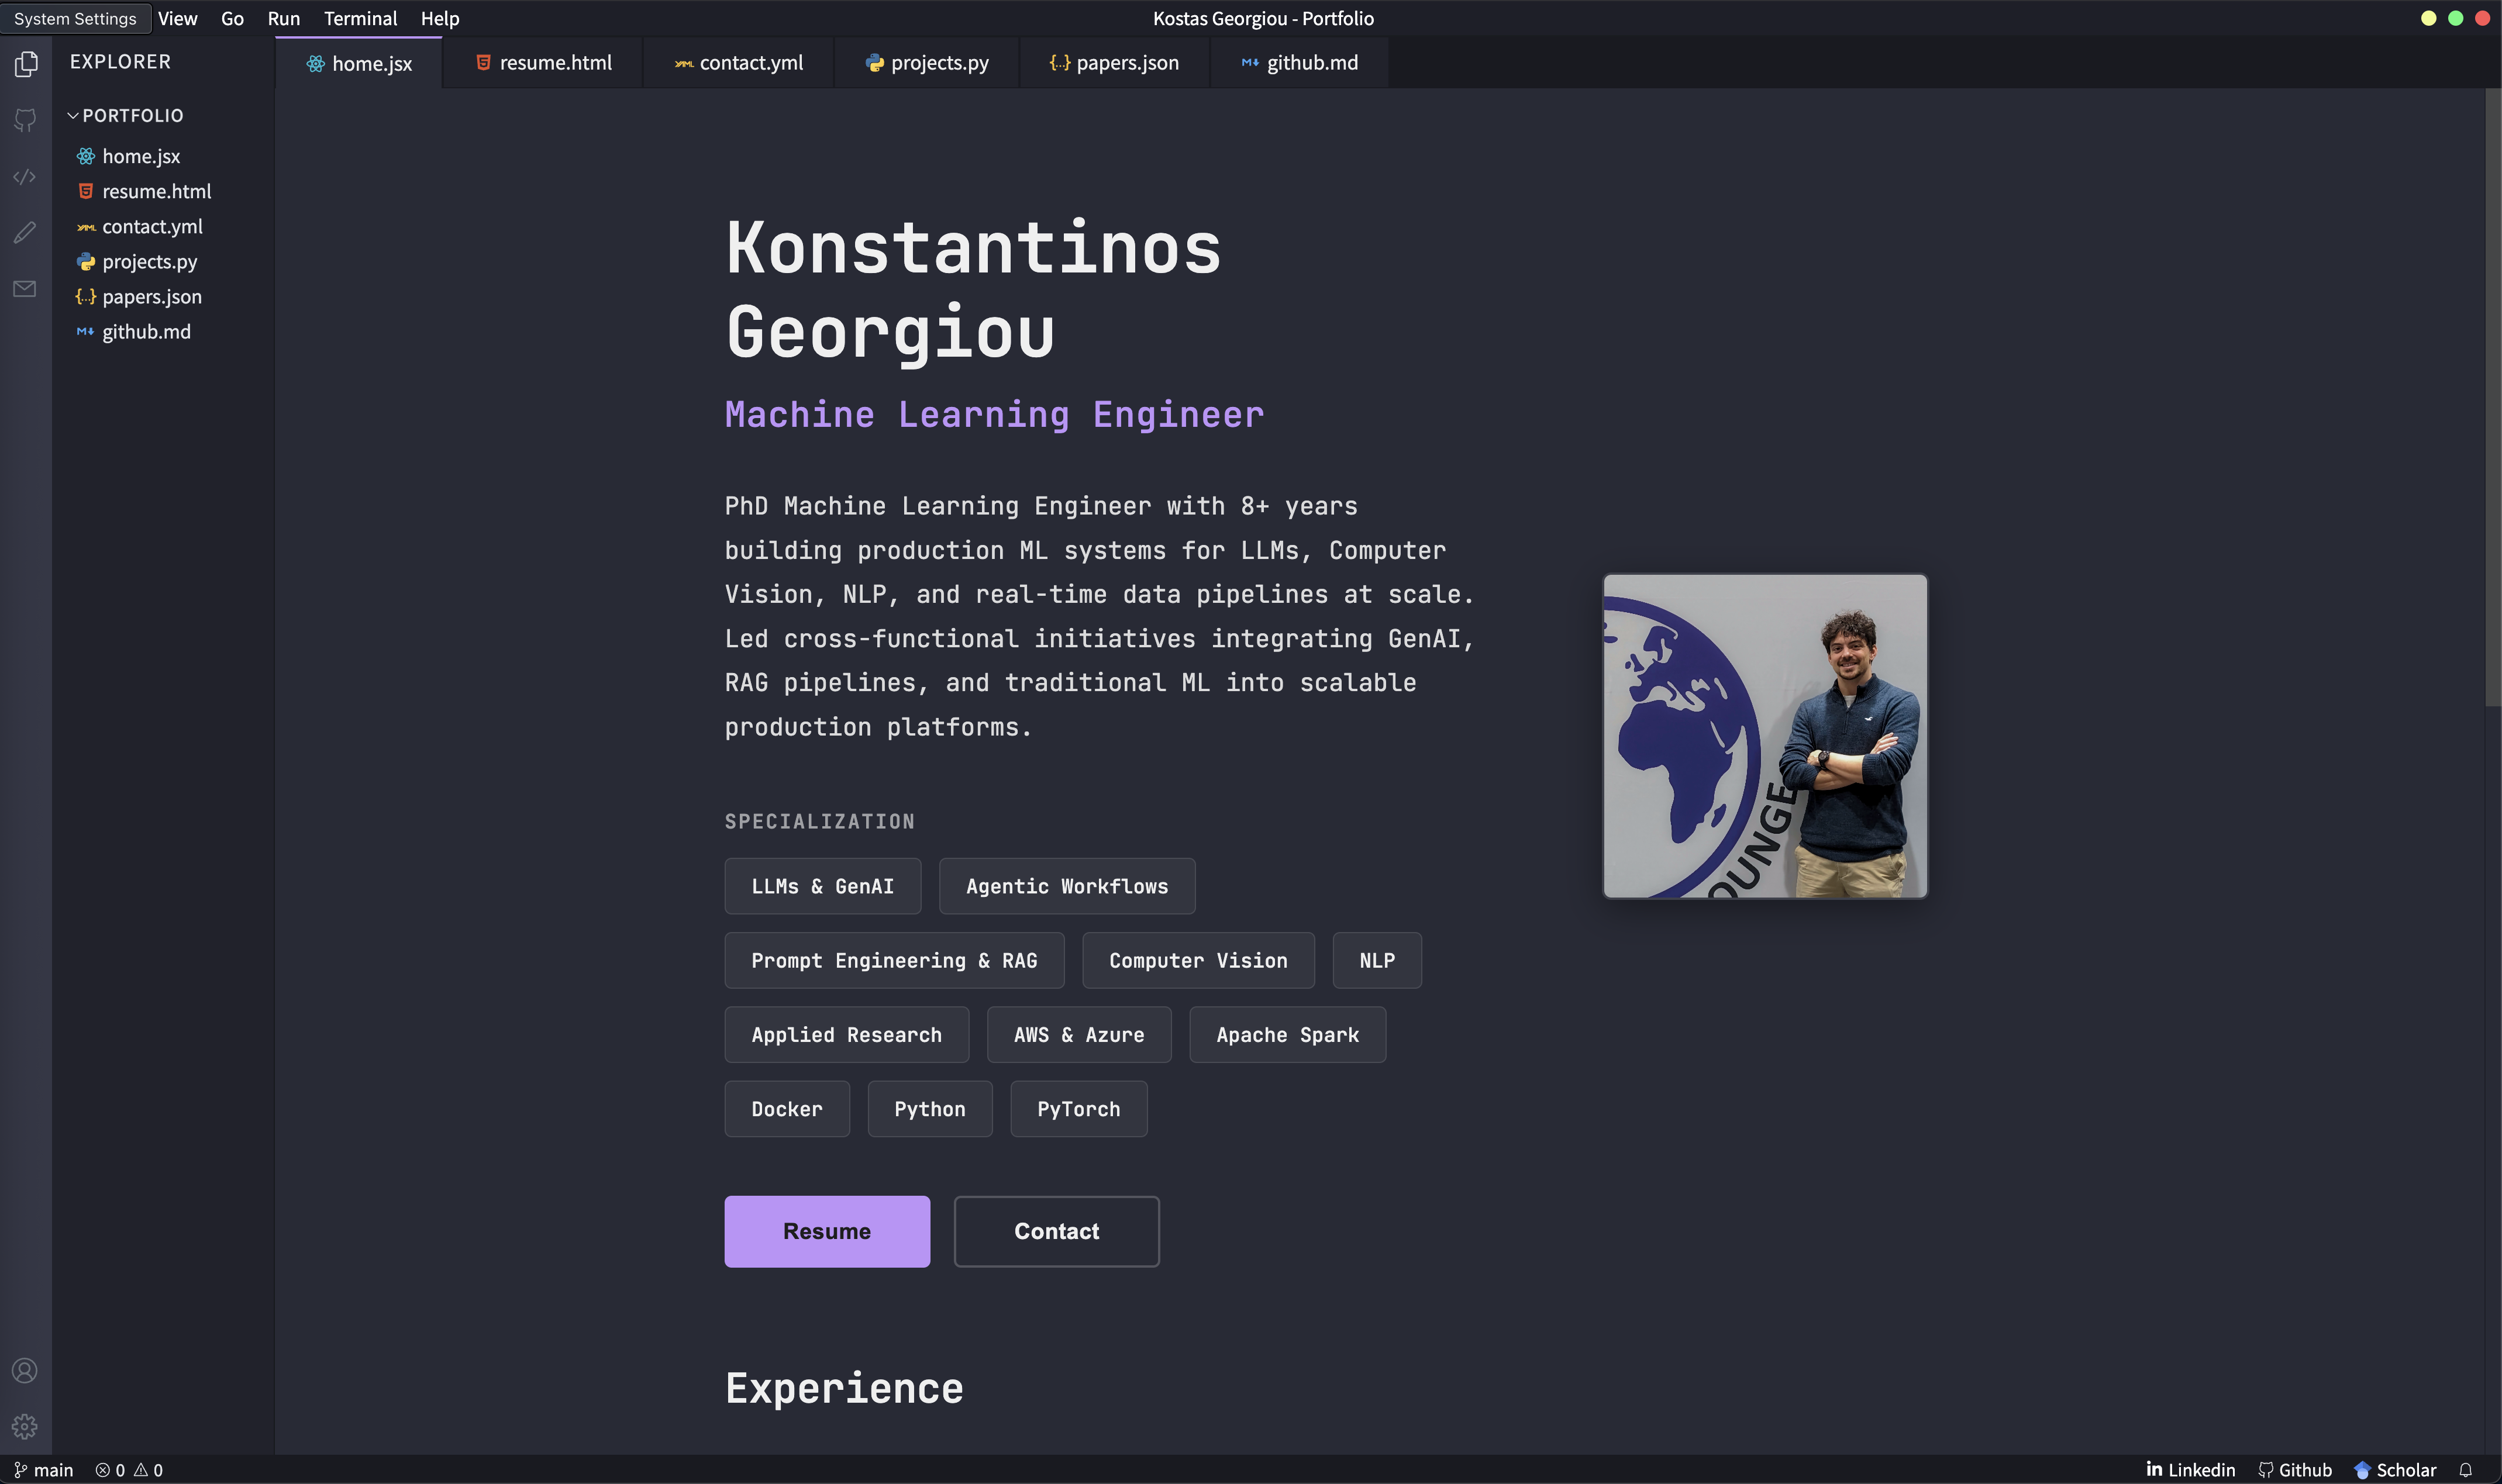Select the home.jsx editor tab
Image resolution: width=2502 pixels, height=1484 pixels.
[x=359, y=63]
